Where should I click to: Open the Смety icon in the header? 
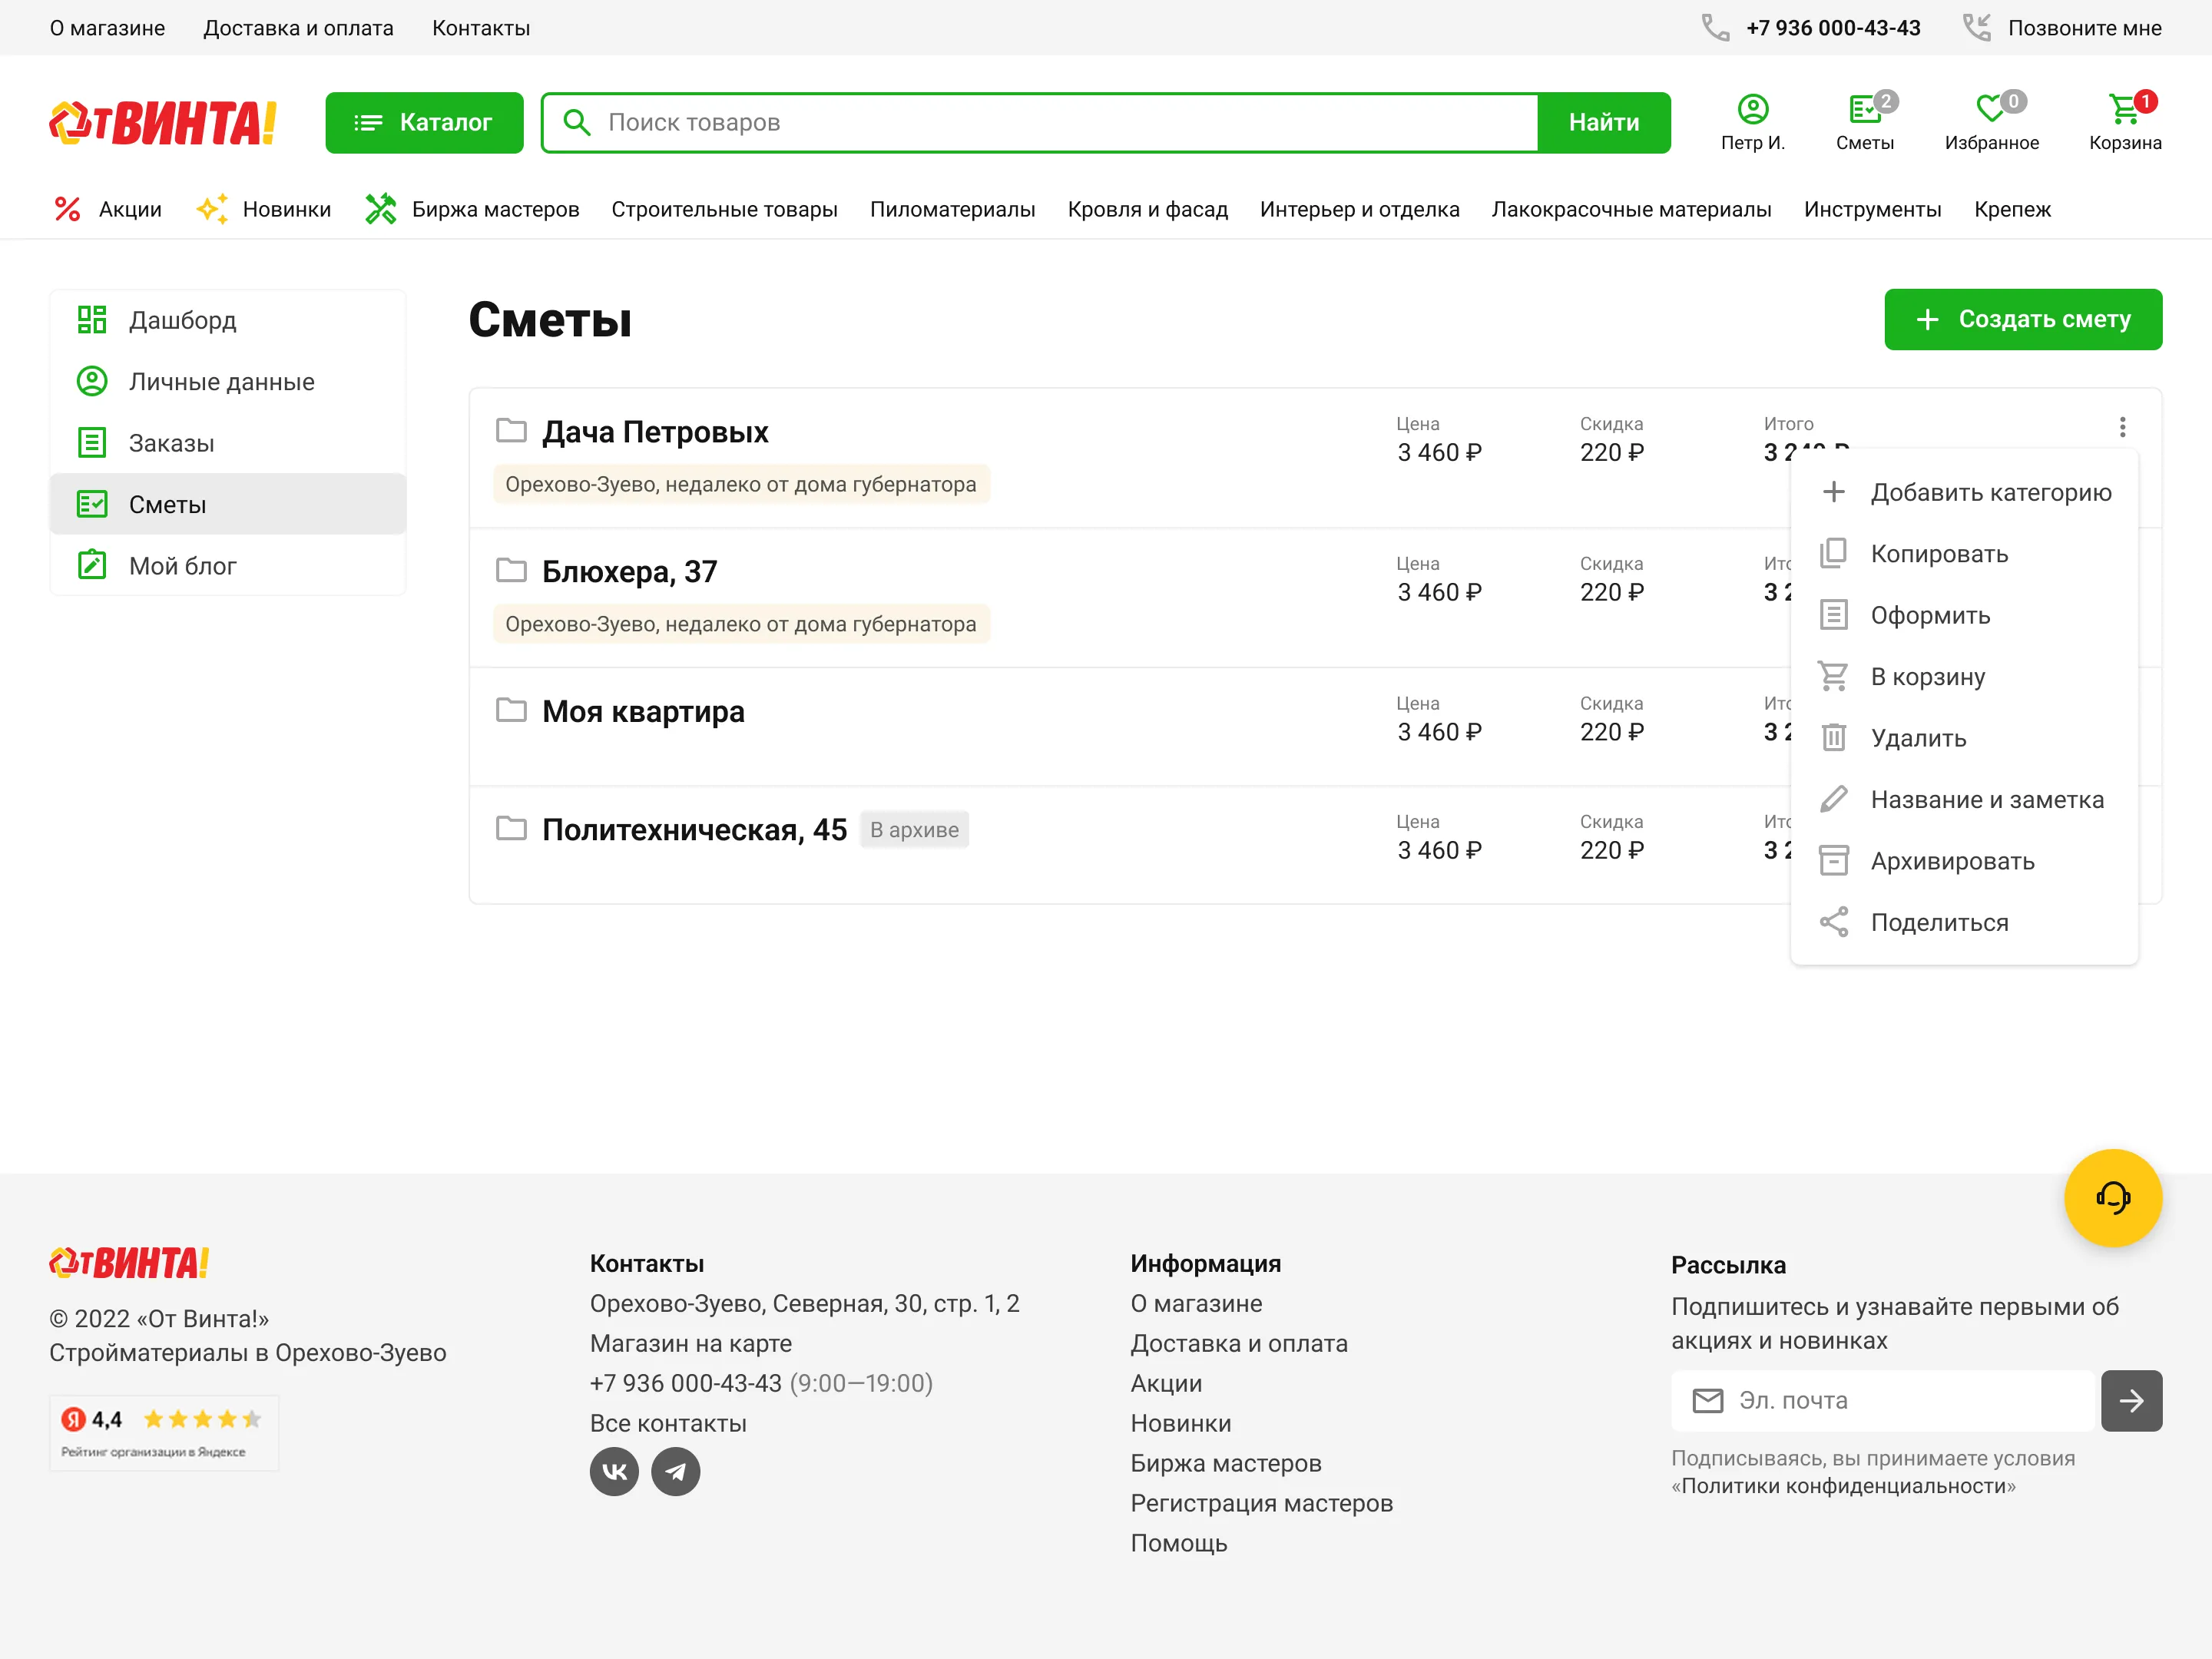point(1864,120)
